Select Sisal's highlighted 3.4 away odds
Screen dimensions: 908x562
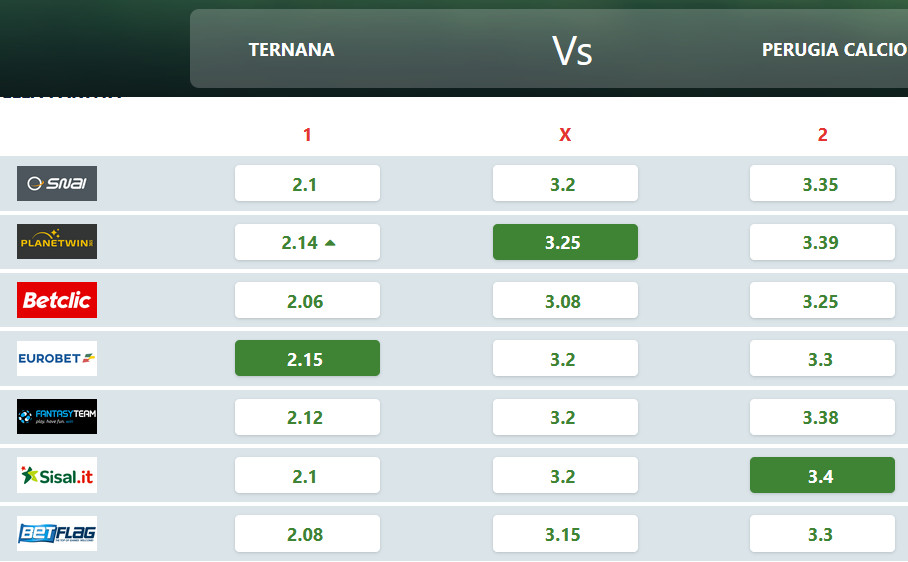tap(822, 475)
